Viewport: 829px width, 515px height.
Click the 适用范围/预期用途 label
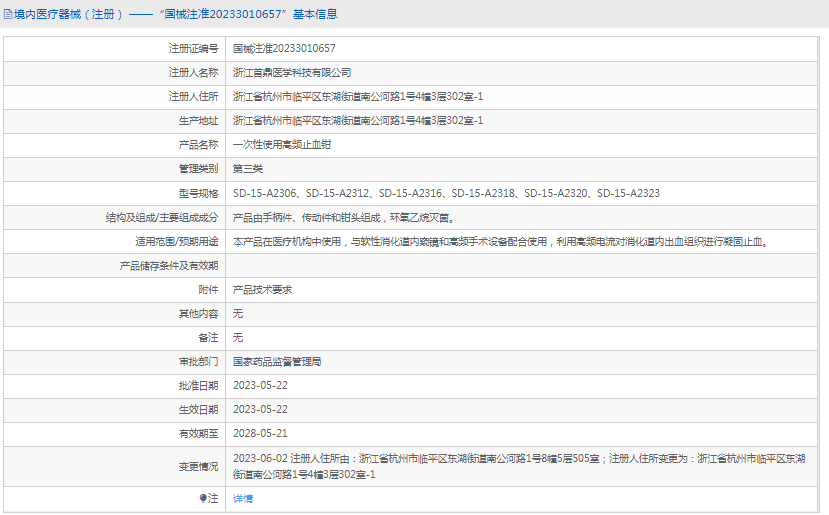click(177, 242)
